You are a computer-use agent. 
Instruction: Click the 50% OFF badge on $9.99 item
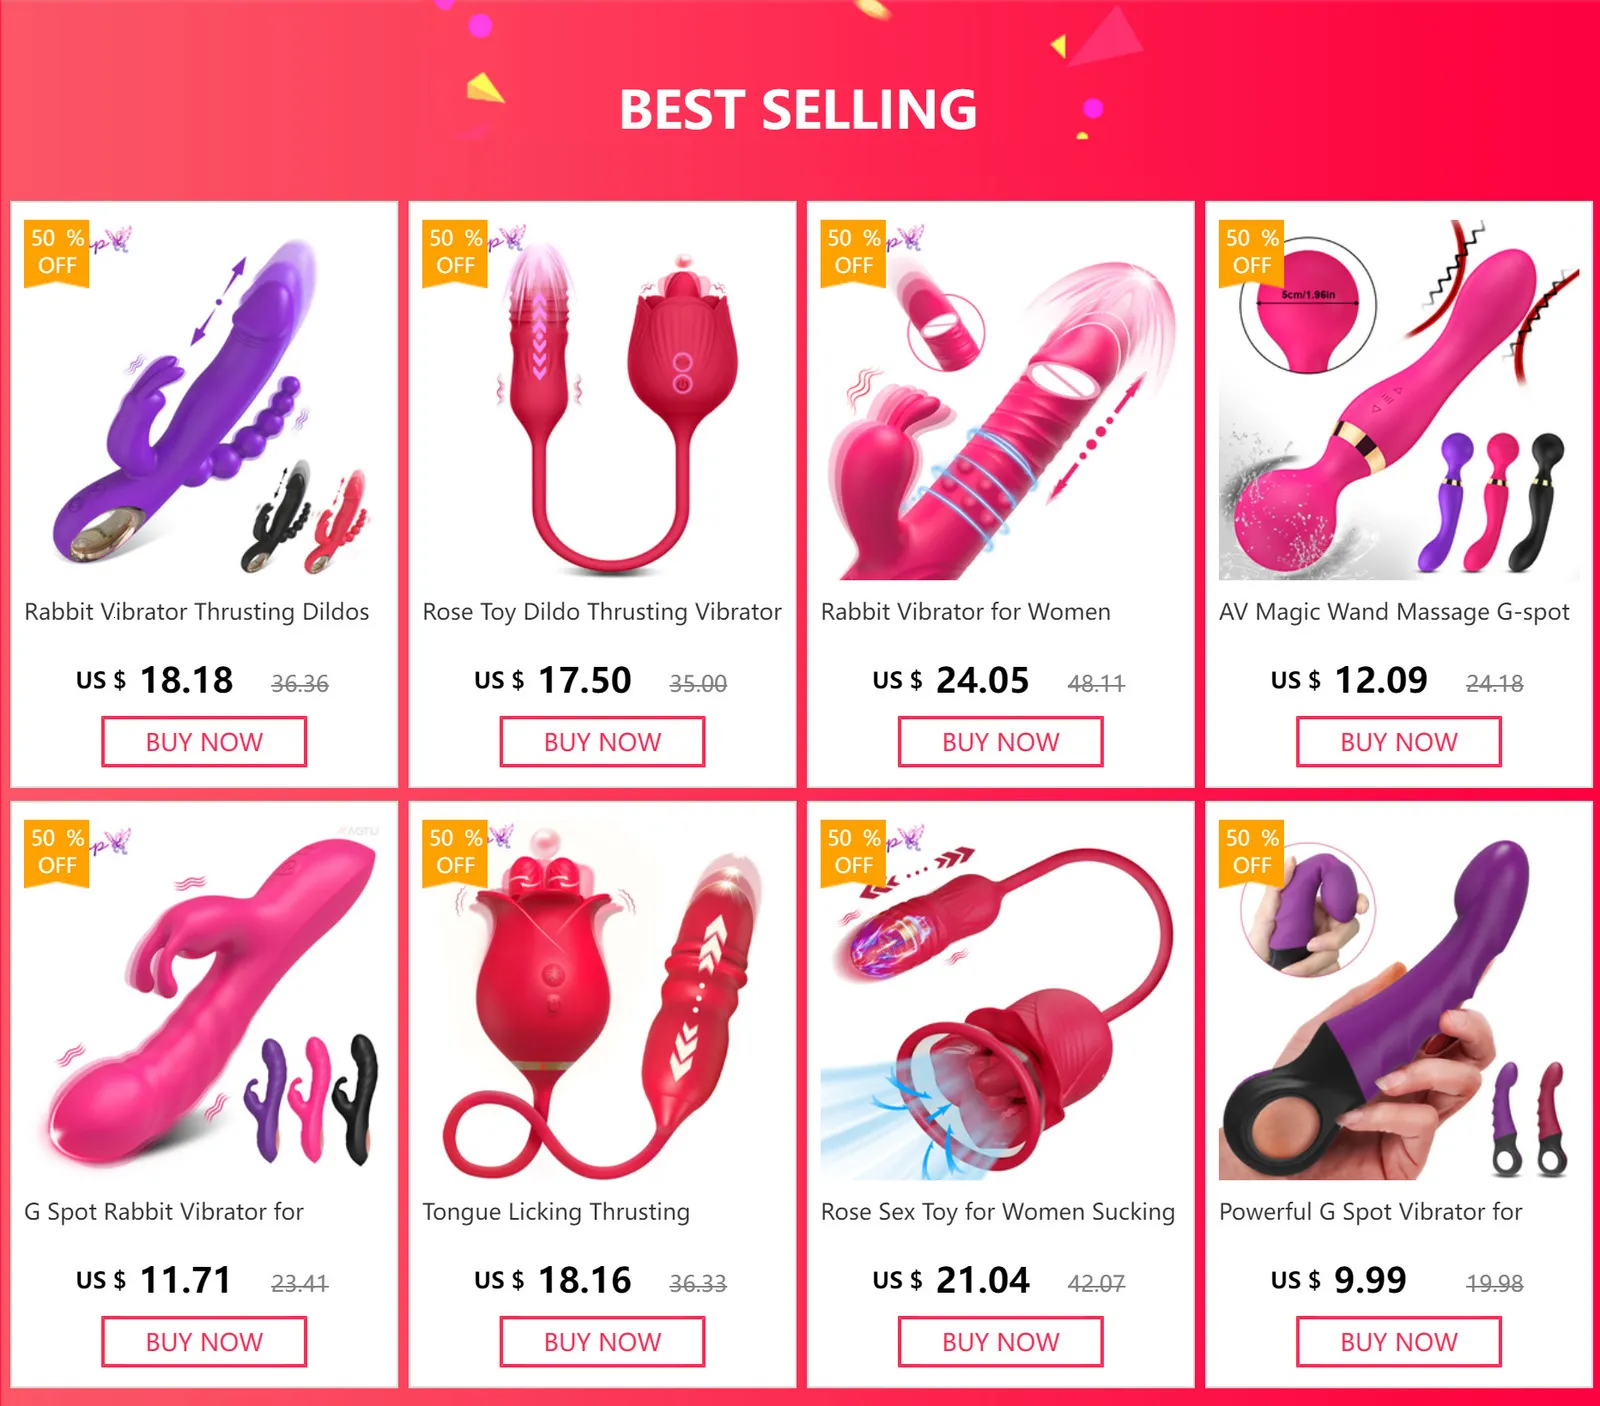pos(1252,853)
